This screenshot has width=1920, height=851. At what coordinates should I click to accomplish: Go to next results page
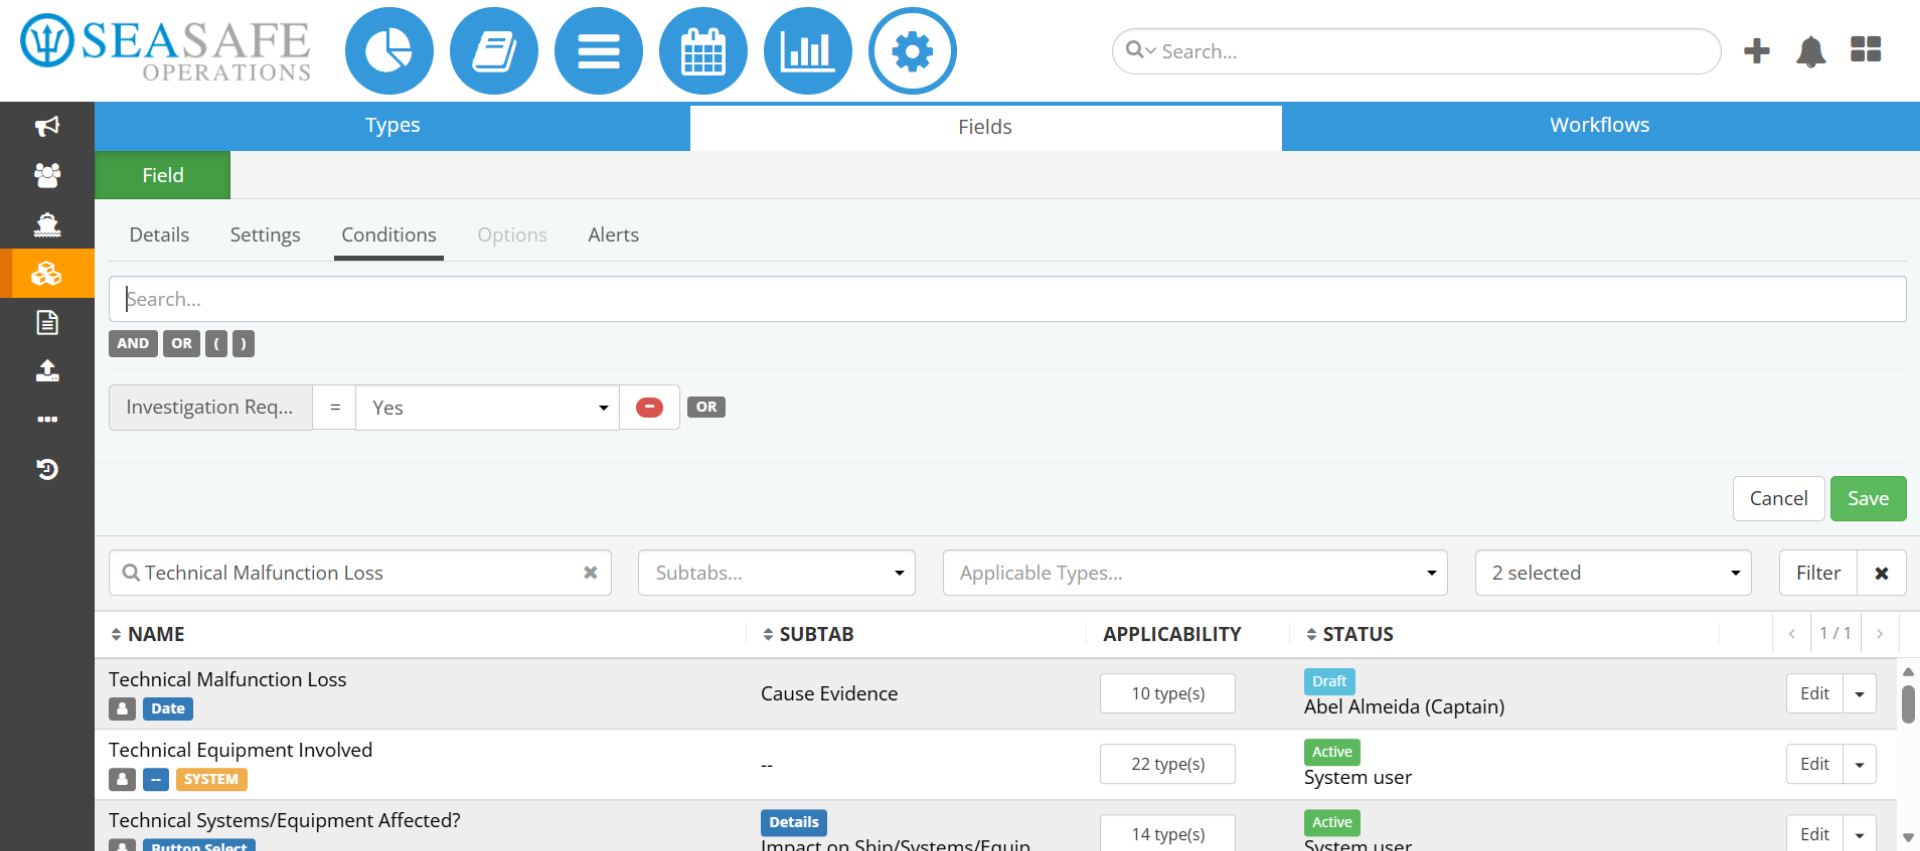[1880, 633]
